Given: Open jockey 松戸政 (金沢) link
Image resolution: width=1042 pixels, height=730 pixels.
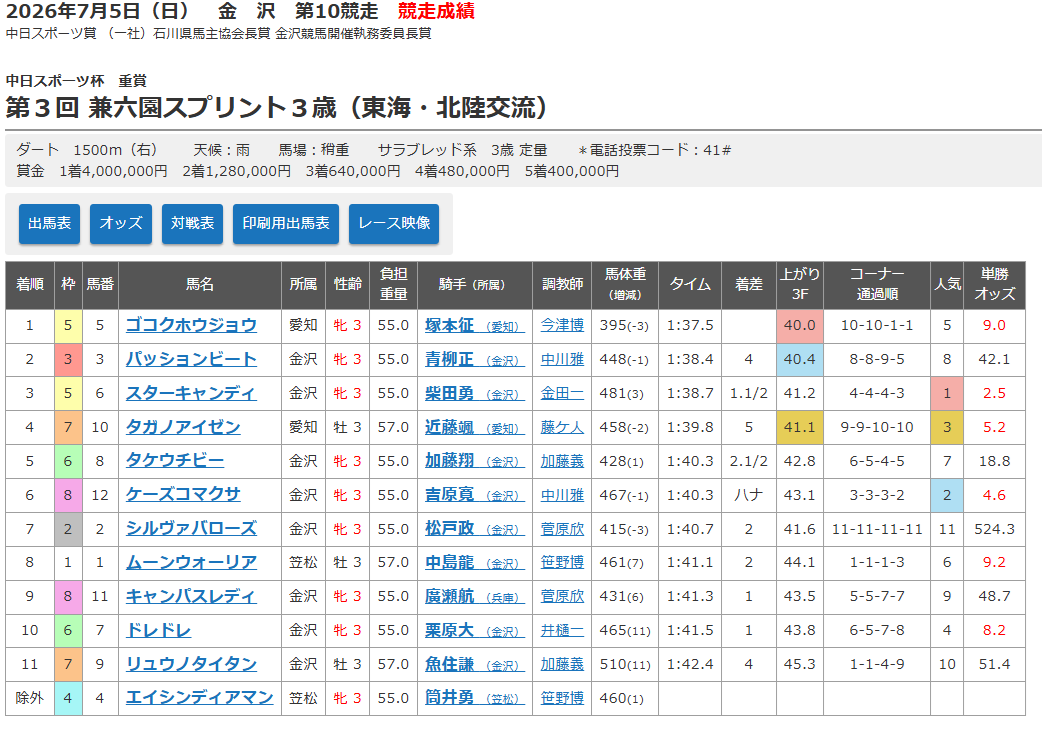Looking at the screenshot, I should click(474, 529).
